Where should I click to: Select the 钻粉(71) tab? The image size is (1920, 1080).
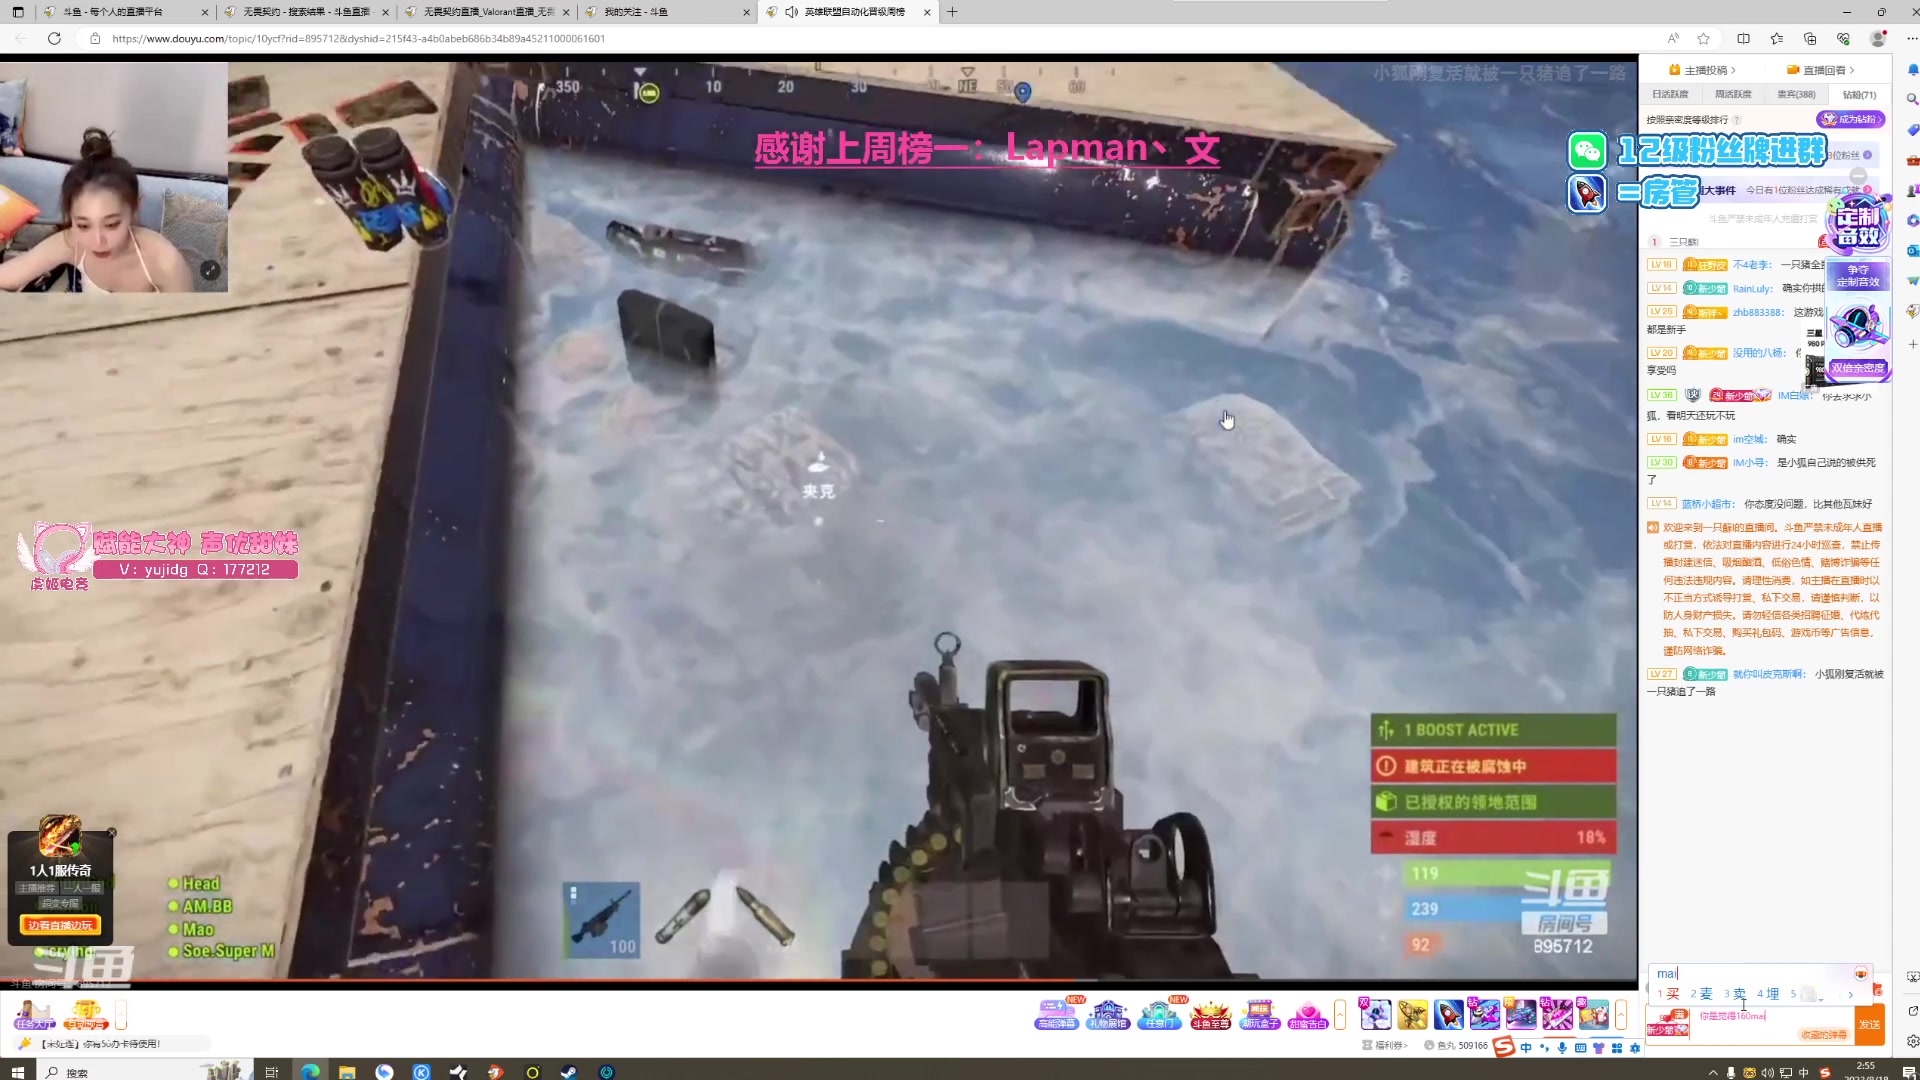pyautogui.click(x=1859, y=94)
